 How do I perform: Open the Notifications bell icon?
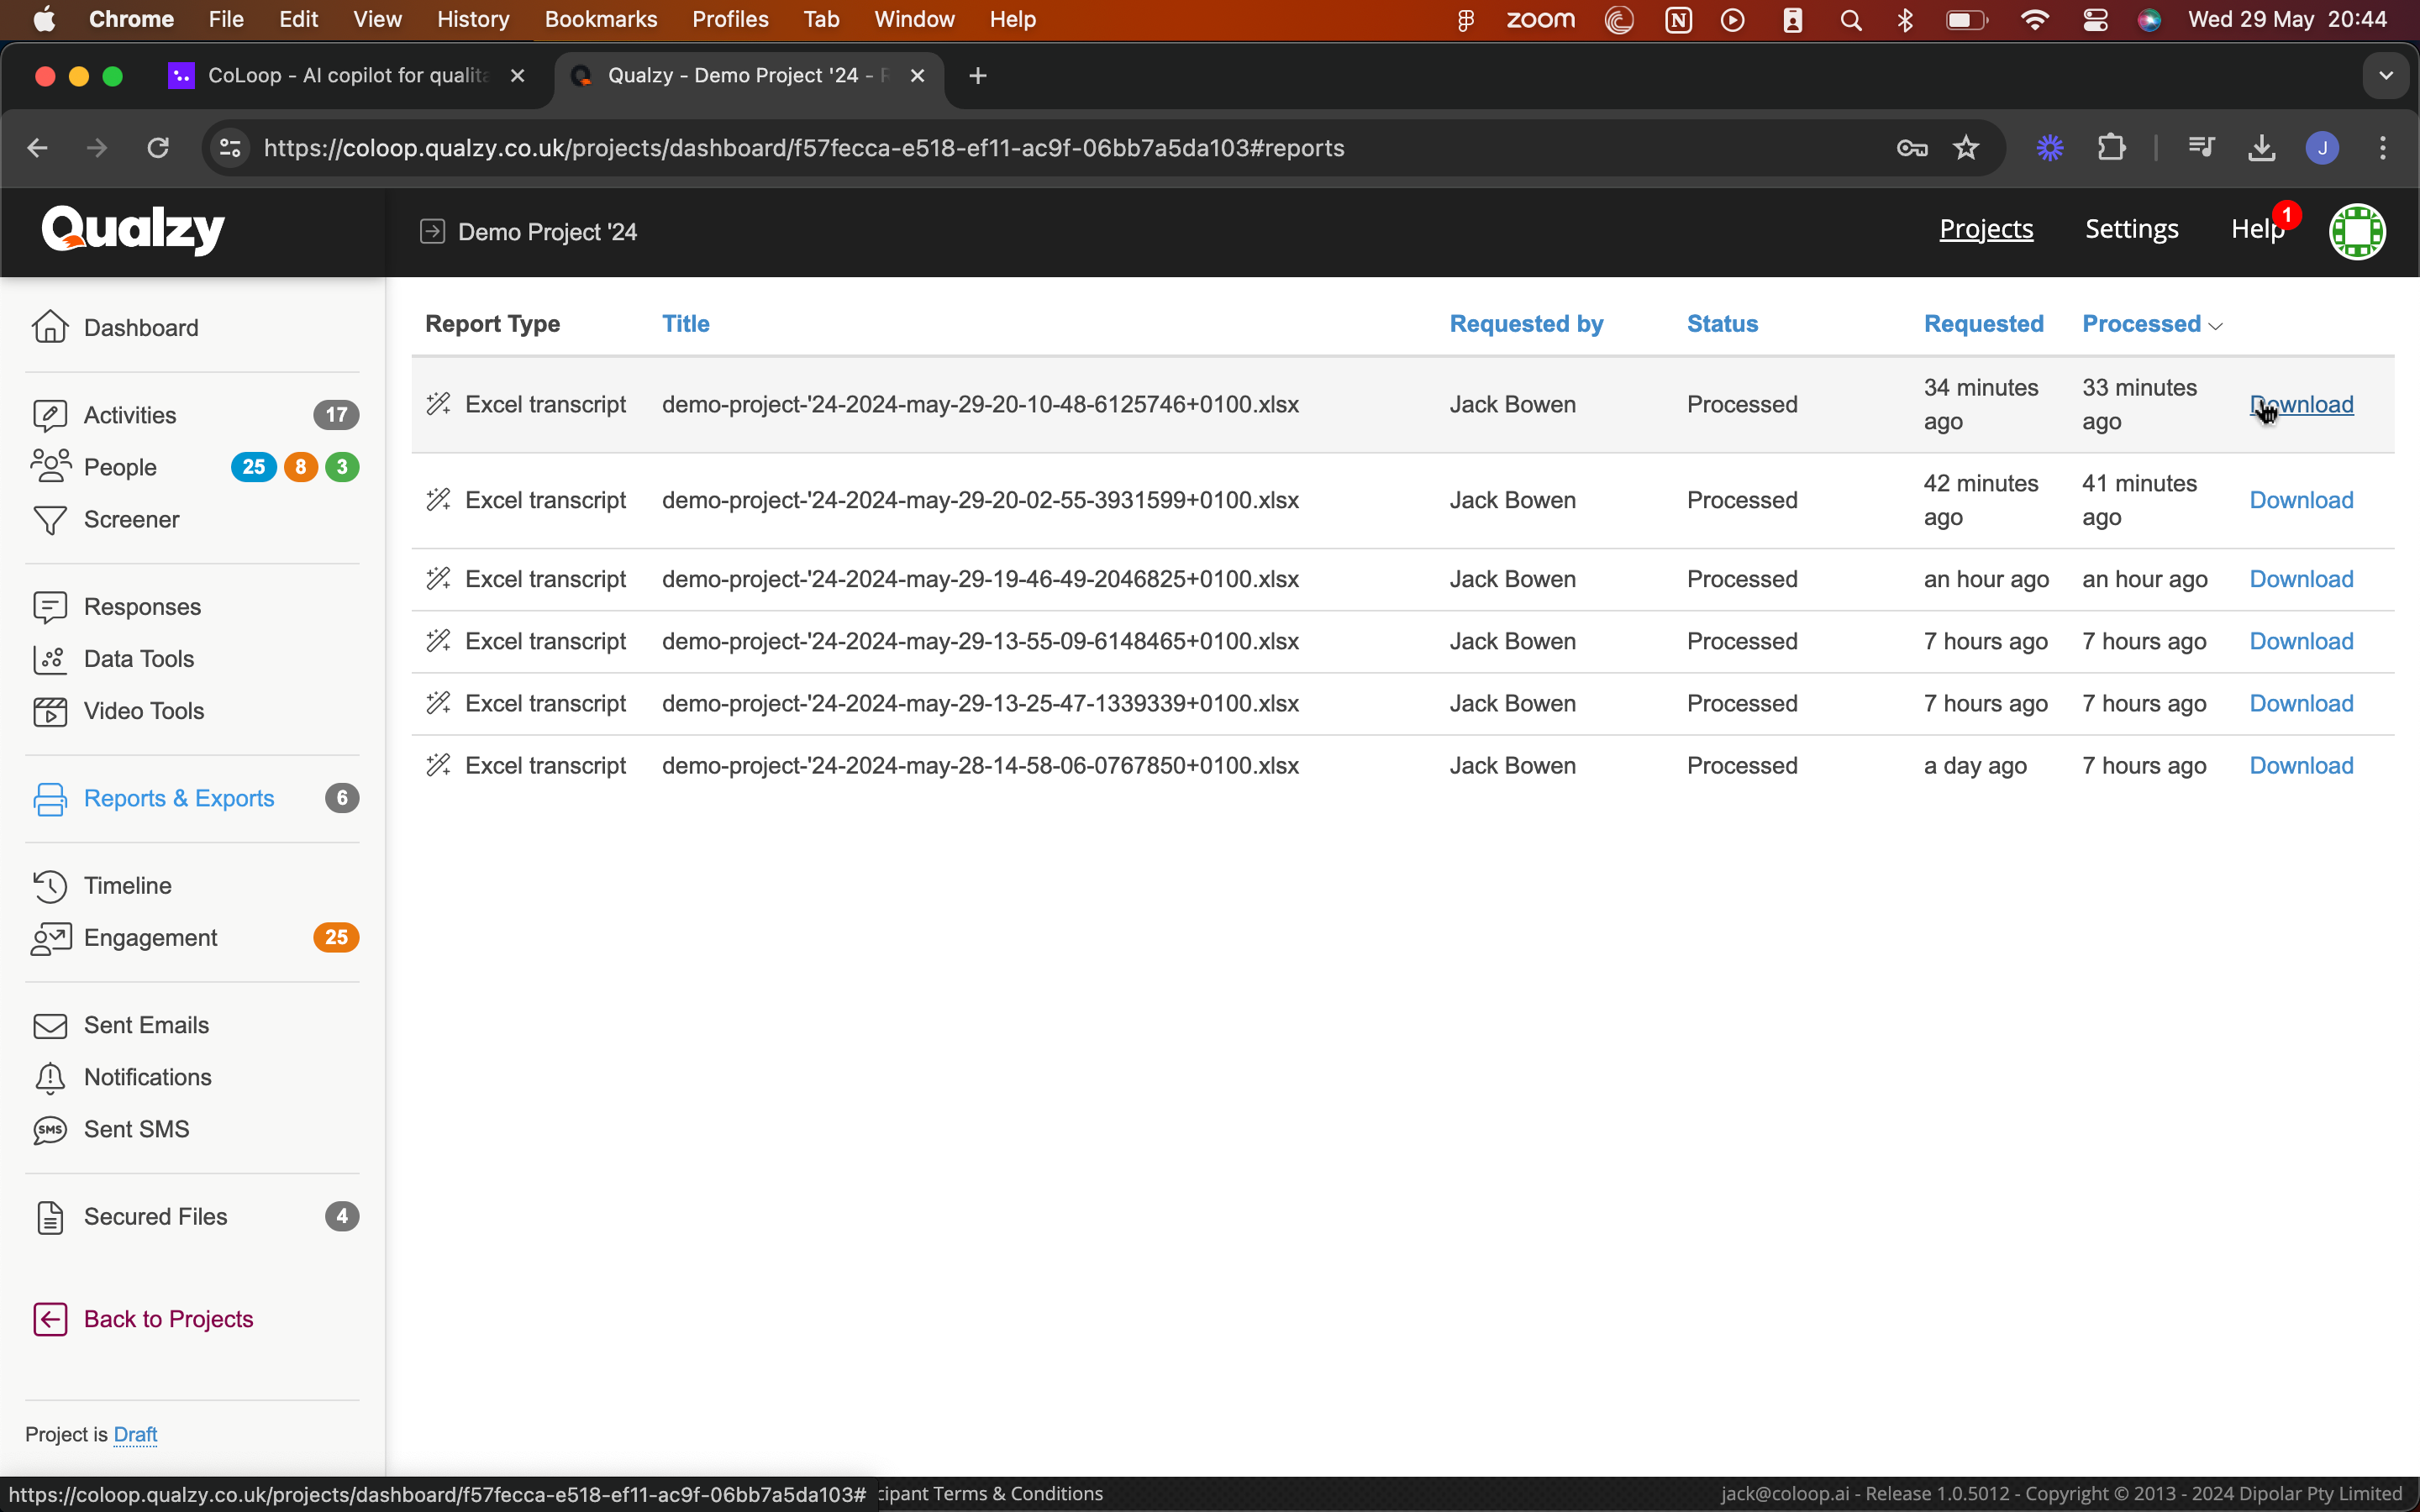[49, 1078]
